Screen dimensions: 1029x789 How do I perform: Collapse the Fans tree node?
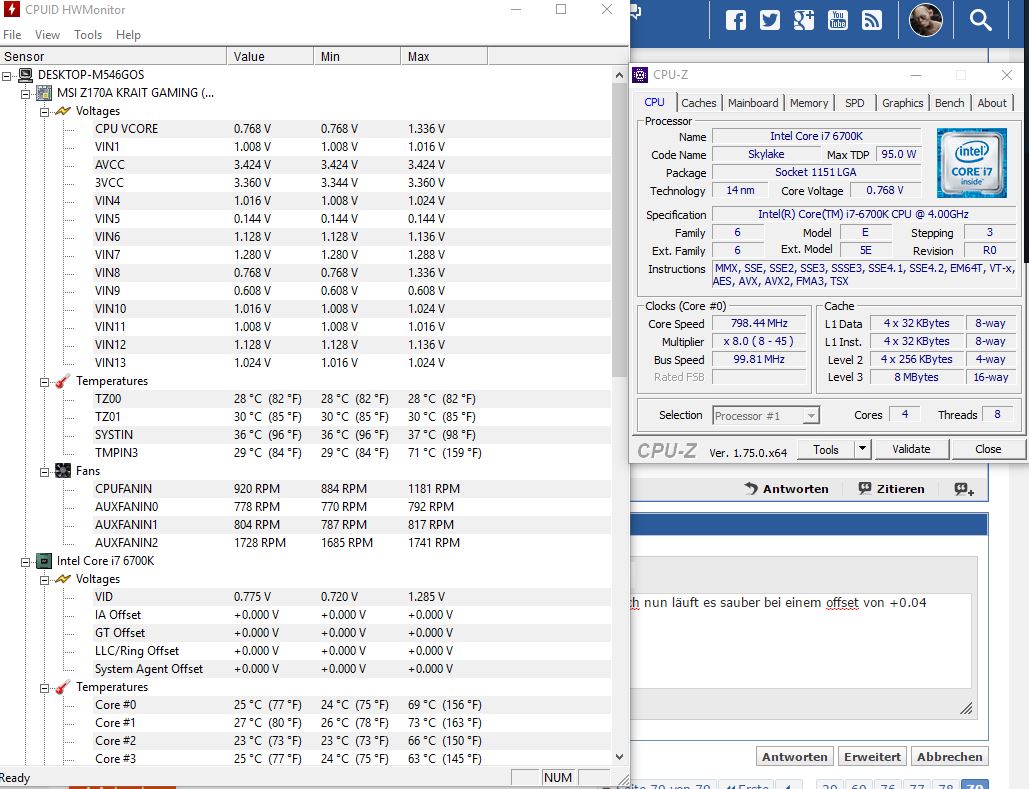(45, 472)
